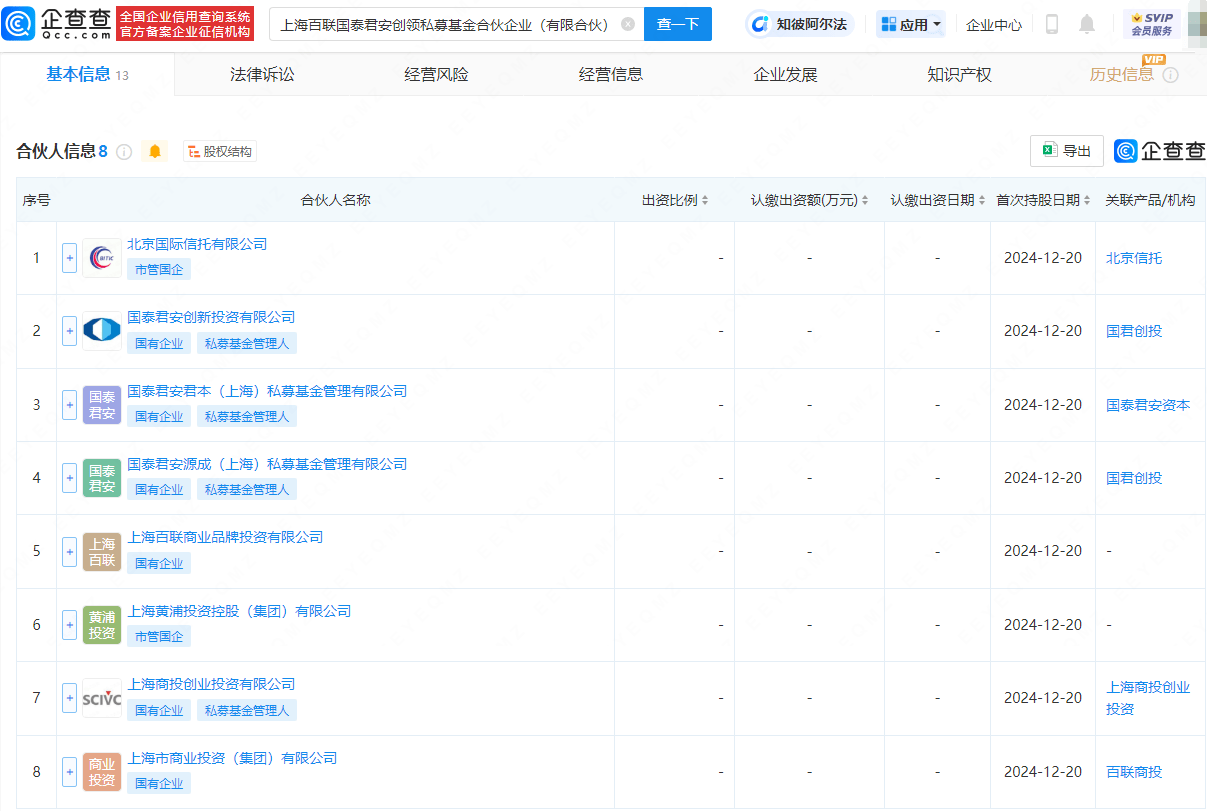
Task: Click the SCIVC logo for 上海商投创业投资
Action: click(102, 698)
